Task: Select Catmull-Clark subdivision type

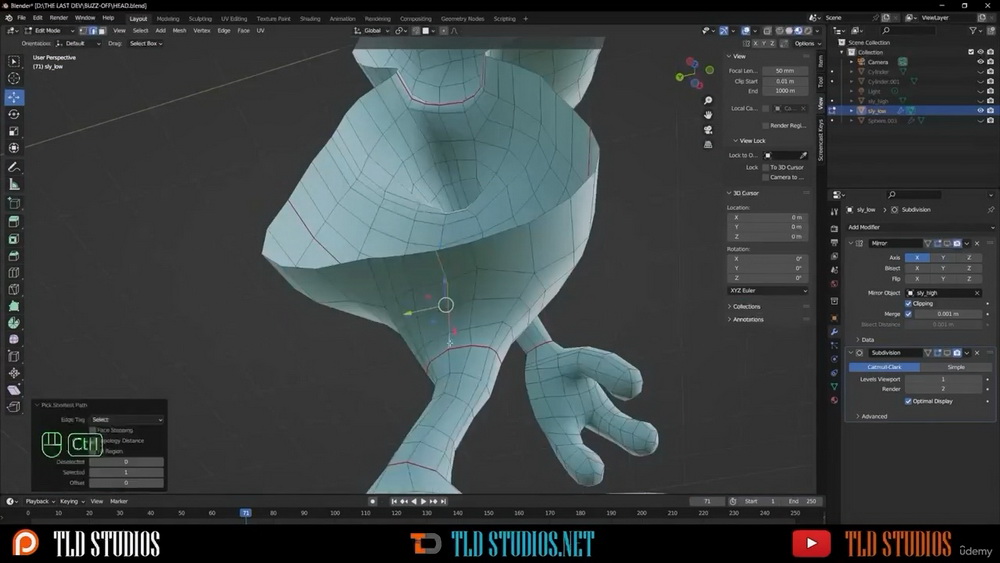Action: pos(884,367)
